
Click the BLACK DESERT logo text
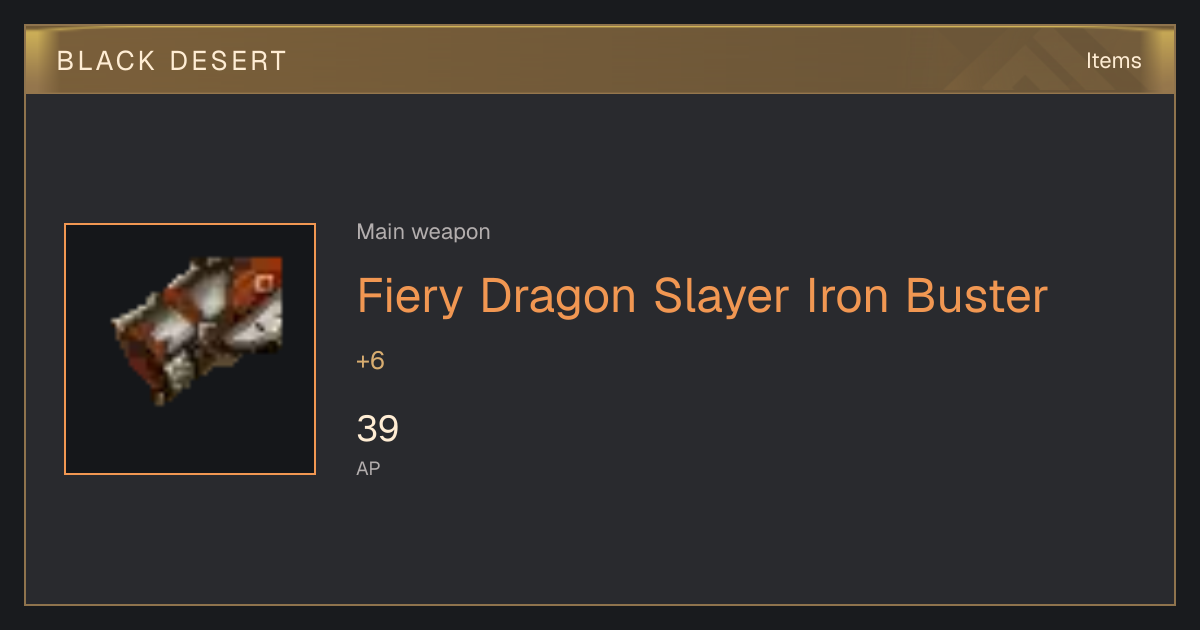coord(171,61)
